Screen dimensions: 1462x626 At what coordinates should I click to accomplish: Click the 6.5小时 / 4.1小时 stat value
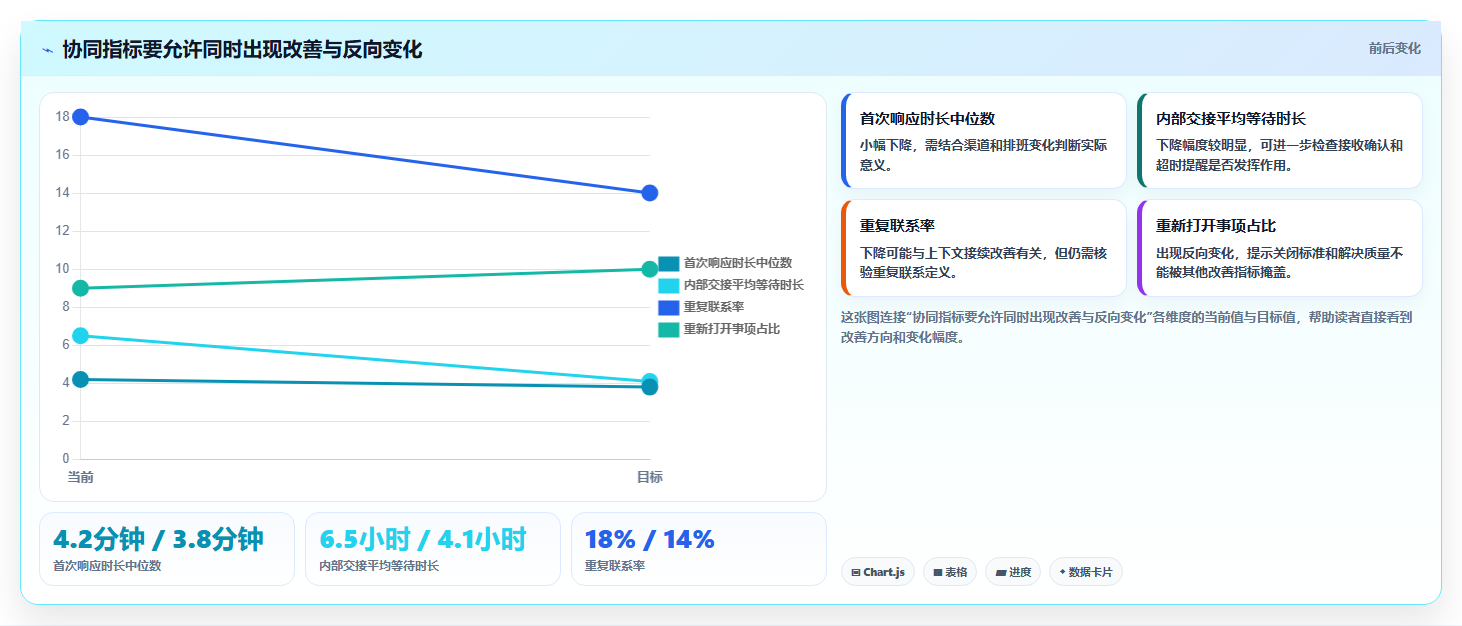(x=423, y=540)
